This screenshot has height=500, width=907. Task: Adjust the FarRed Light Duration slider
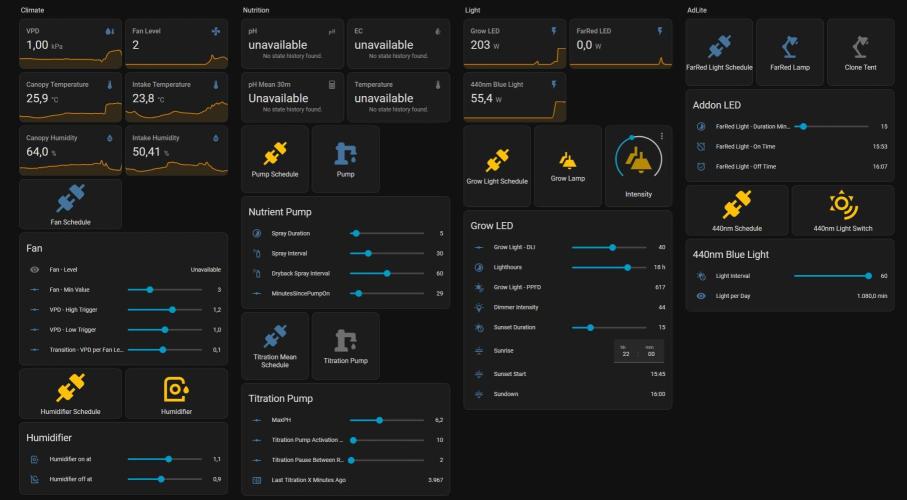pyautogui.click(x=831, y=126)
